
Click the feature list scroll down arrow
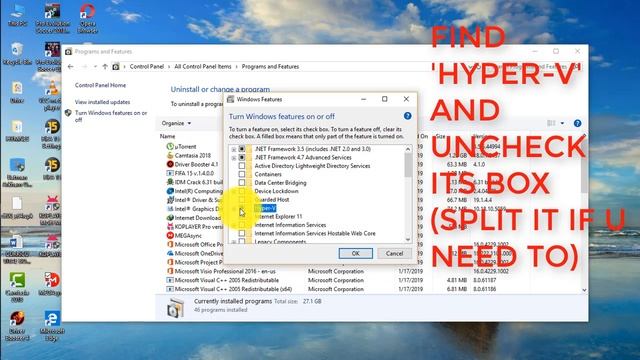pyautogui.click(x=408, y=240)
